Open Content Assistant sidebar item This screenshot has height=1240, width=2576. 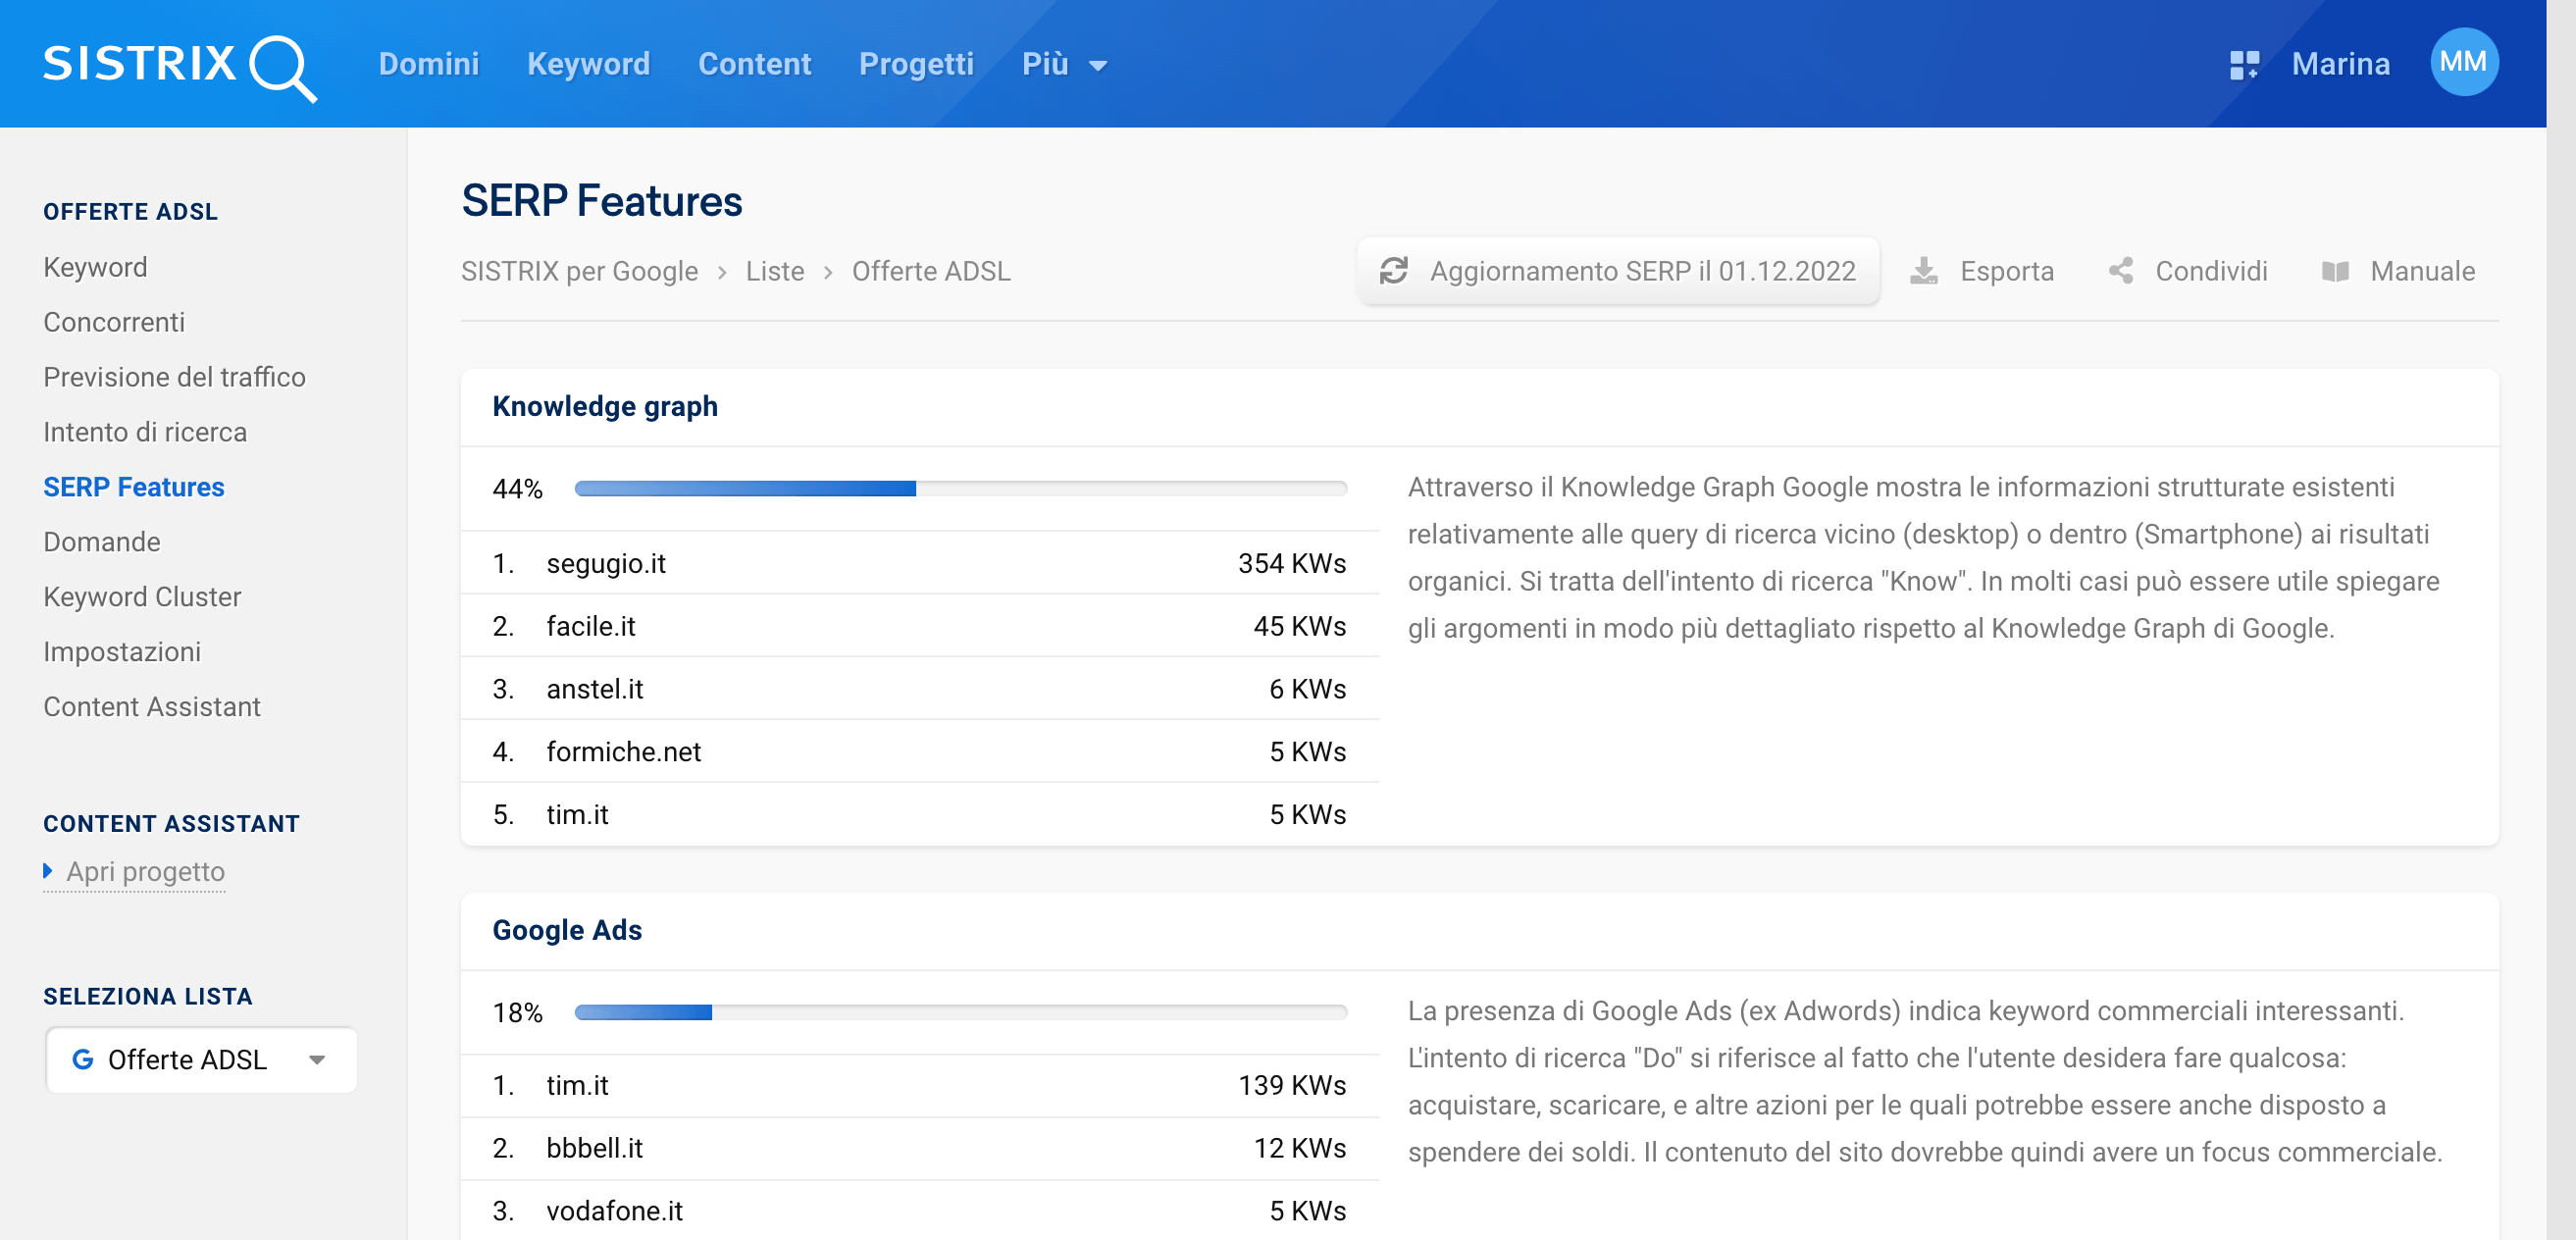tap(152, 707)
